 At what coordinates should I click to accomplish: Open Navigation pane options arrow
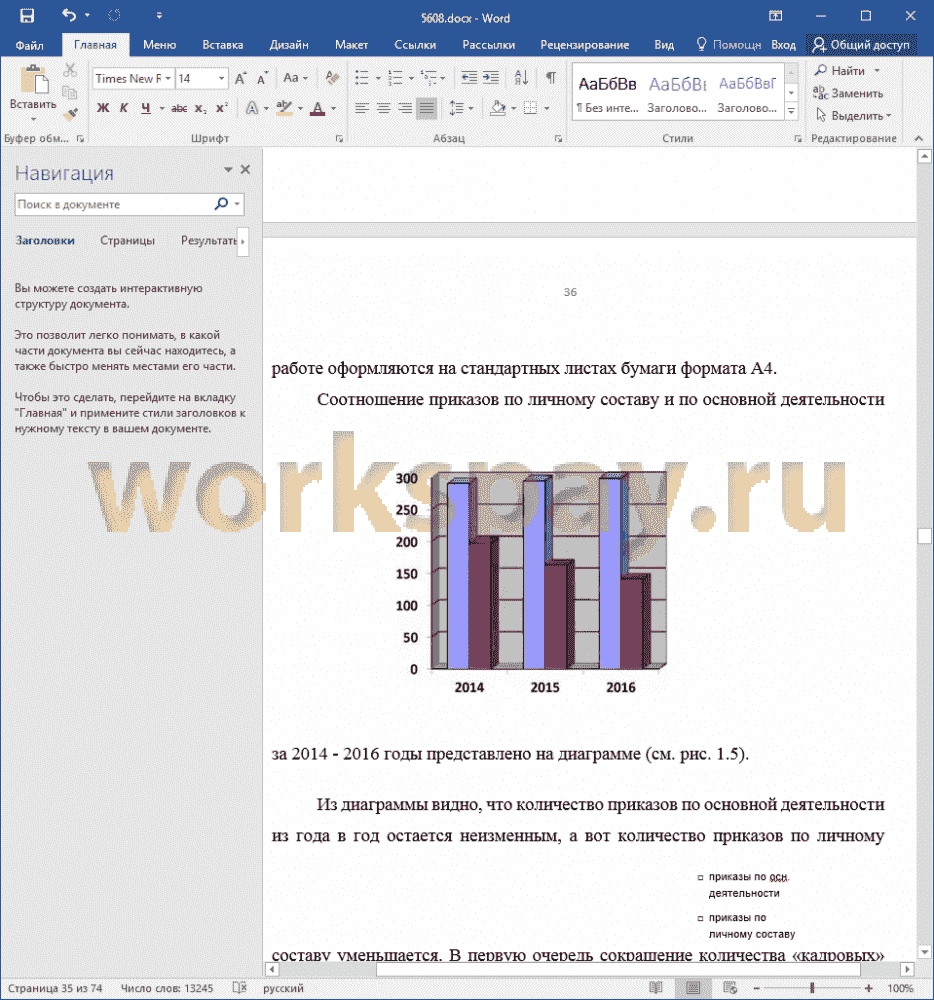(x=228, y=170)
